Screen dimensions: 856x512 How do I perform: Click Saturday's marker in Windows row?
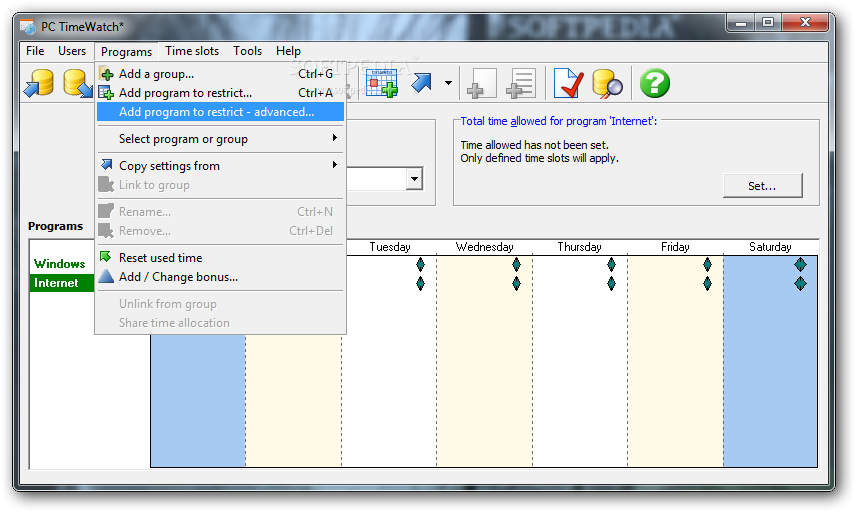(x=800, y=264)
